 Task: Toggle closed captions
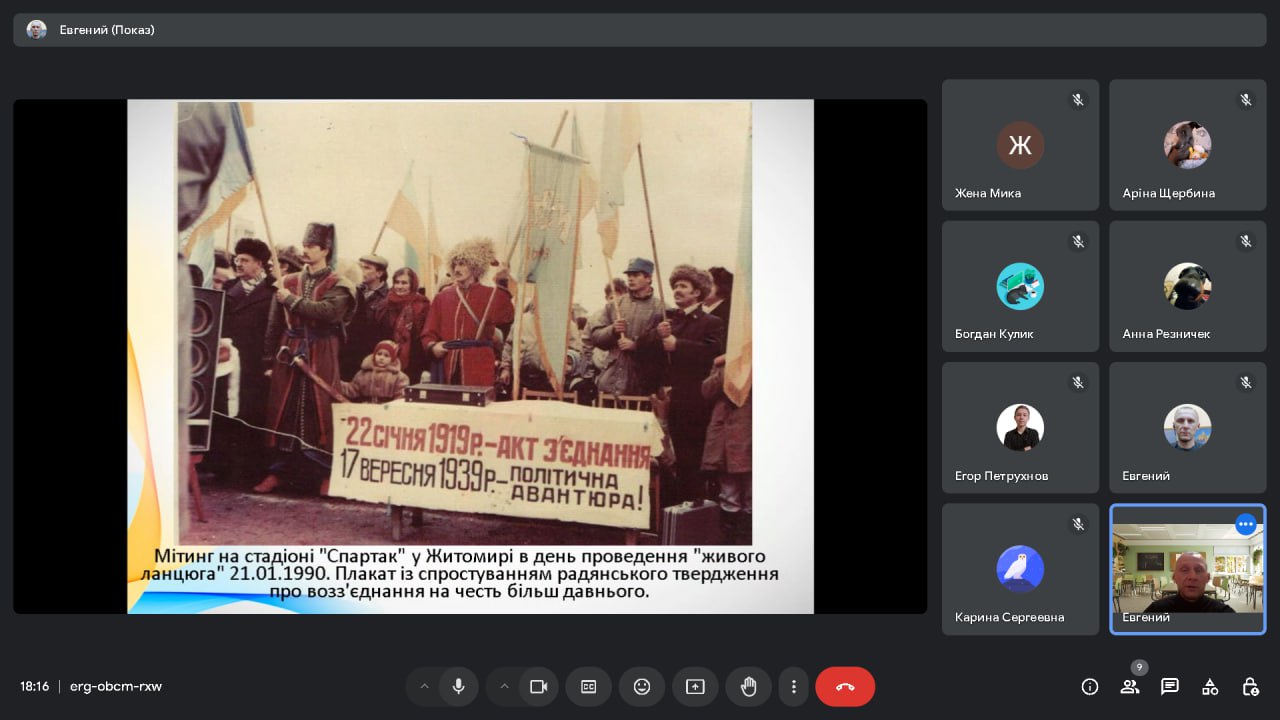point(589,686)
